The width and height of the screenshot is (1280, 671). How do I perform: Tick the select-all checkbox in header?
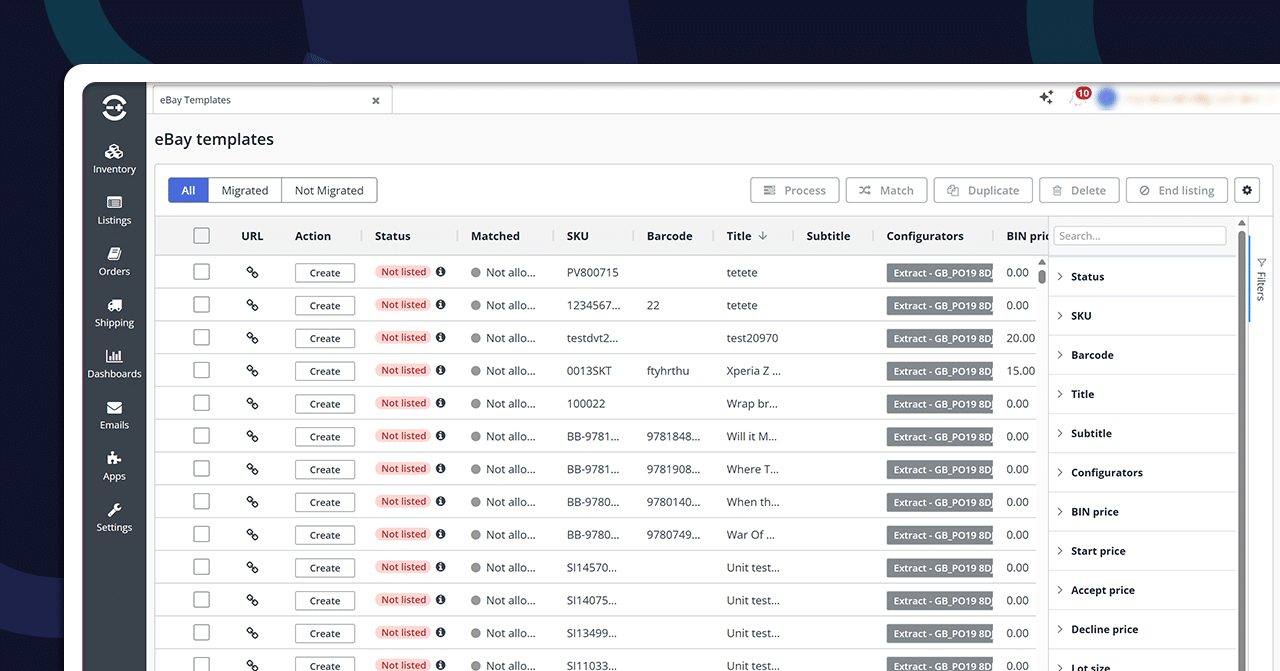201,236
